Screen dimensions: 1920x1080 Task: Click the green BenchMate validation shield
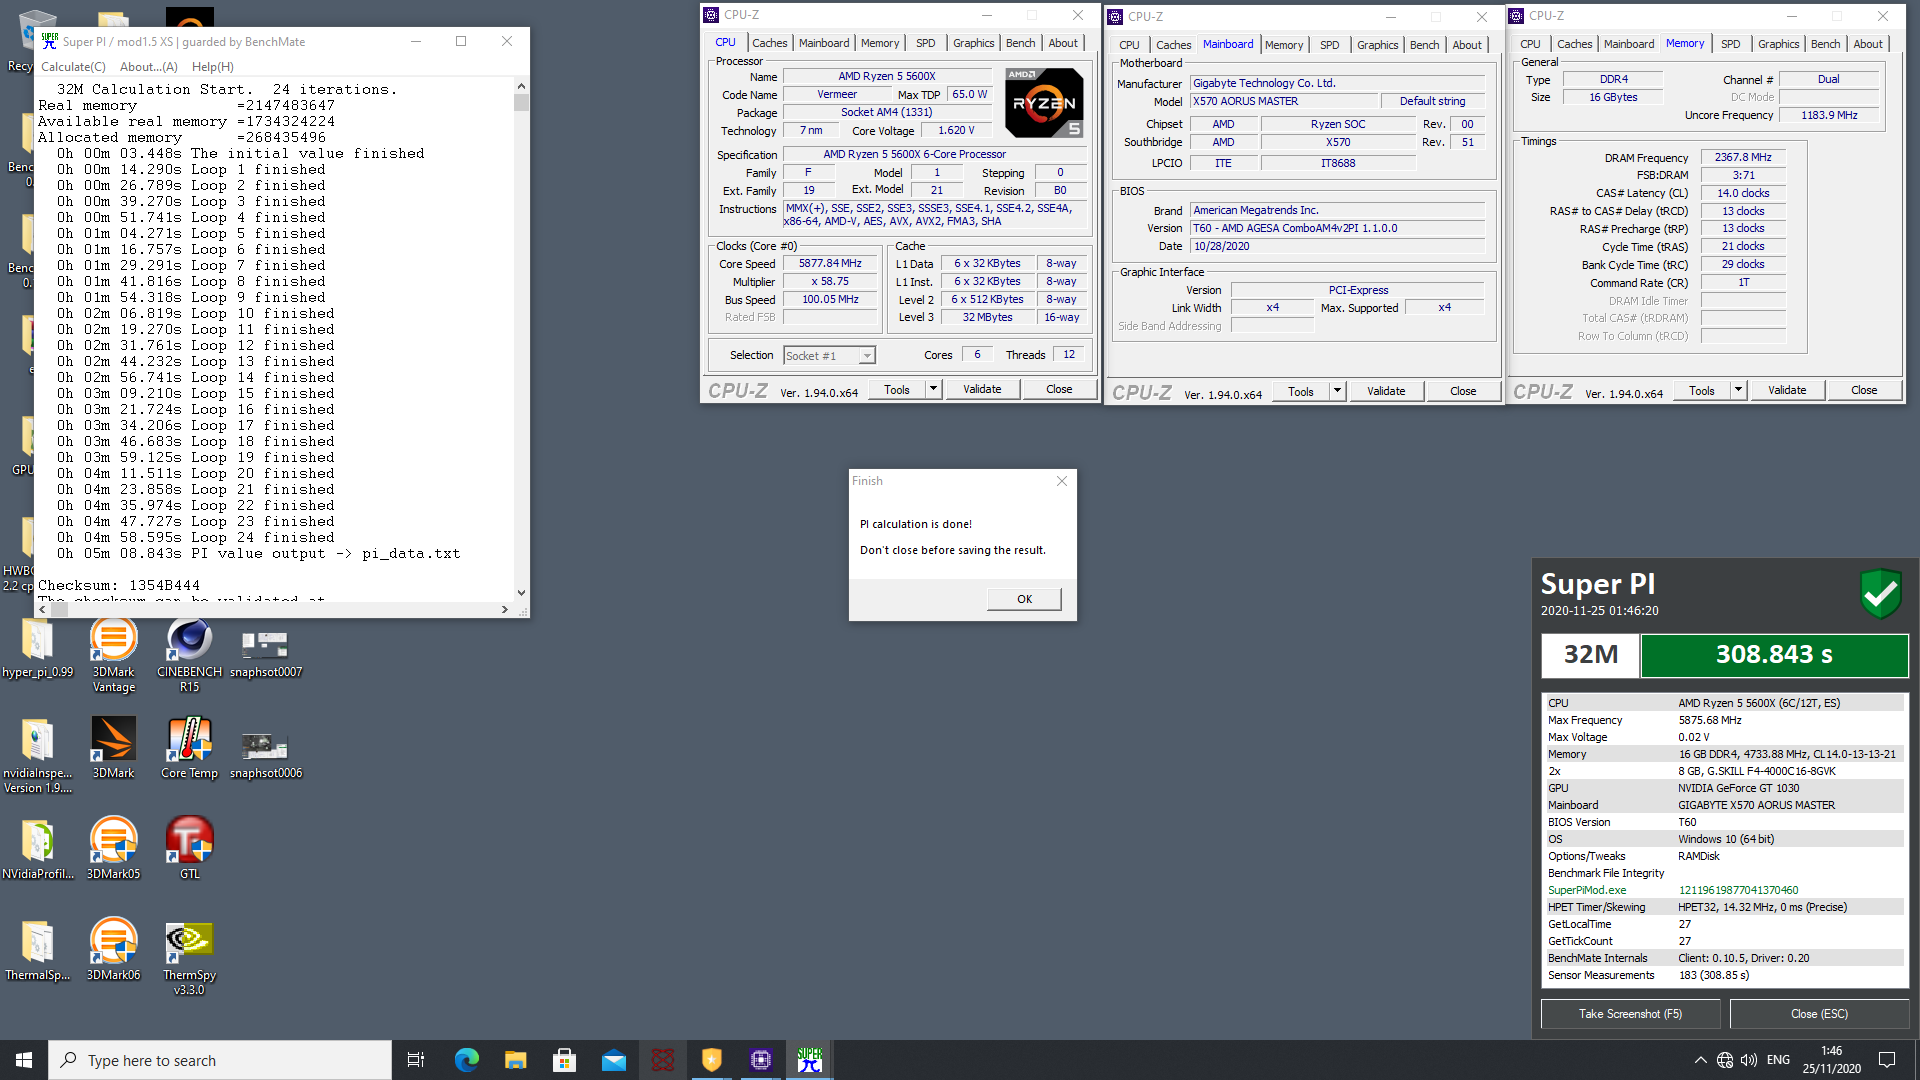[1880, 593]
